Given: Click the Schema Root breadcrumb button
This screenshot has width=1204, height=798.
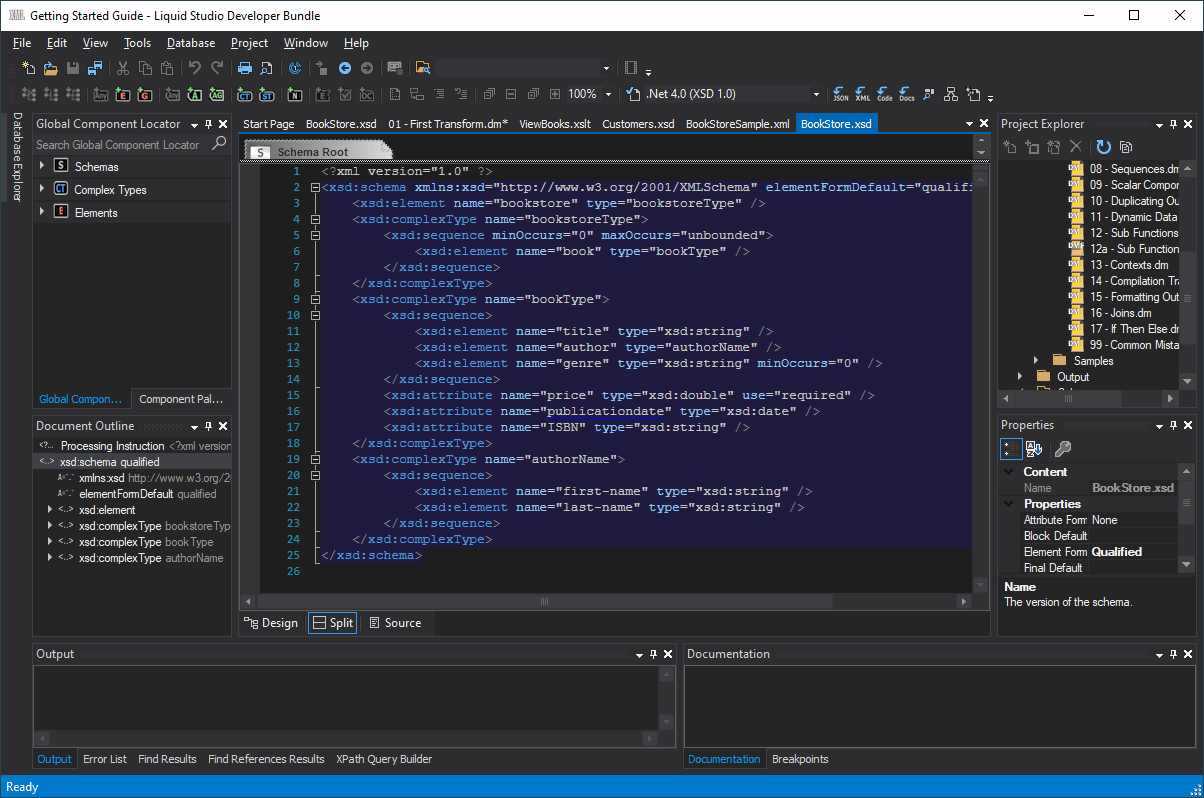Looking at the screenshot, I should 317,152.
